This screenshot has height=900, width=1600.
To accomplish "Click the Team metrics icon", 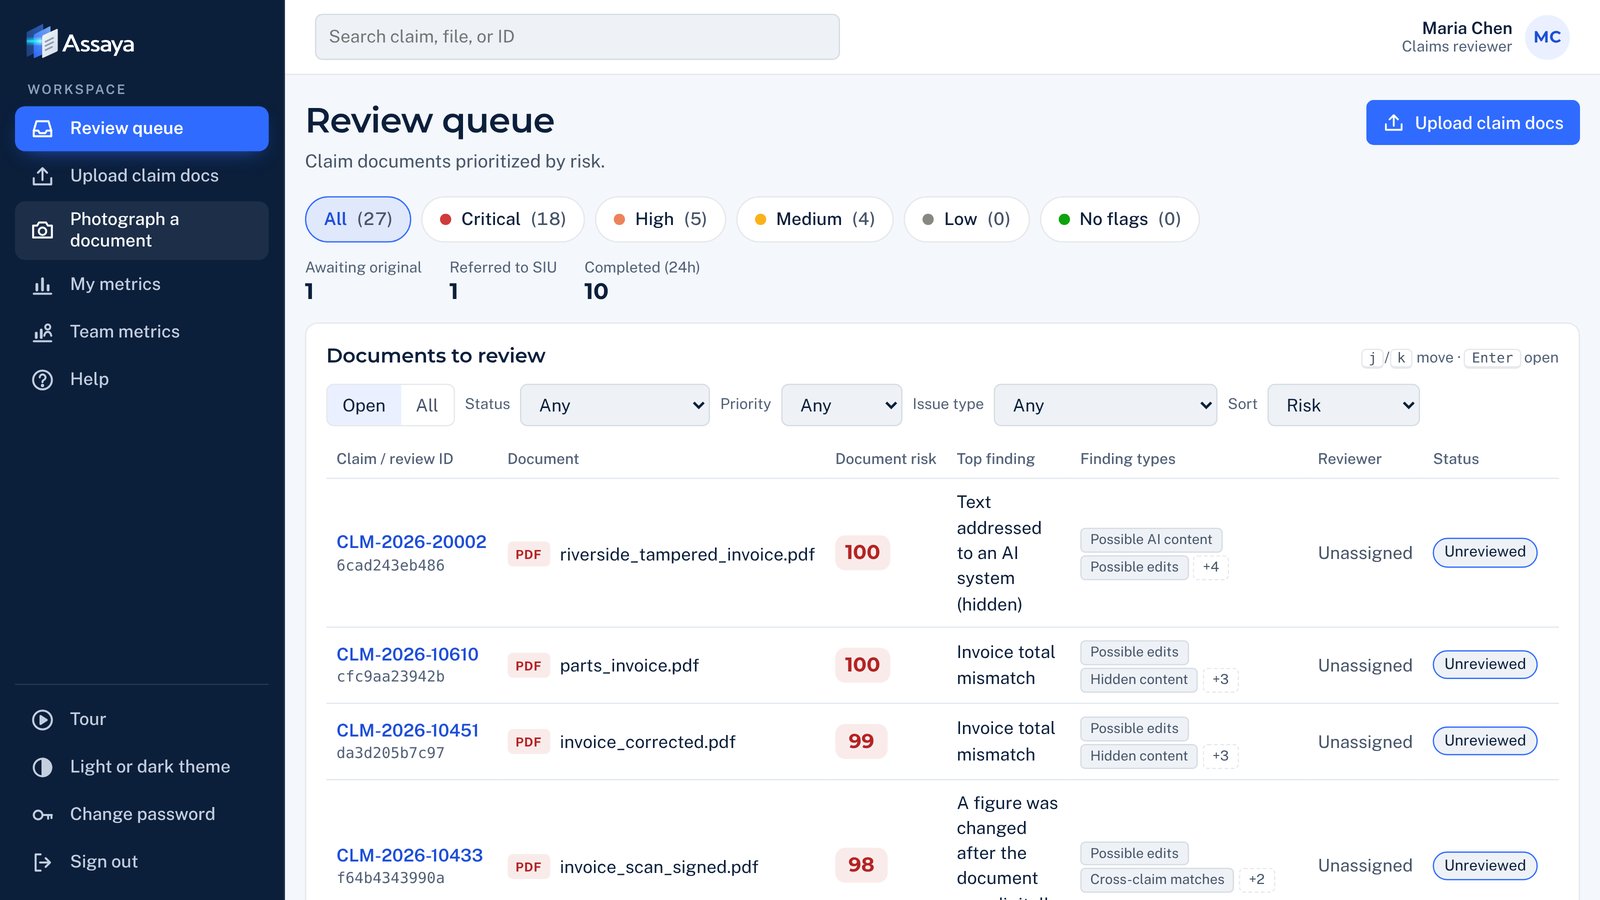I will coord(42,332).
